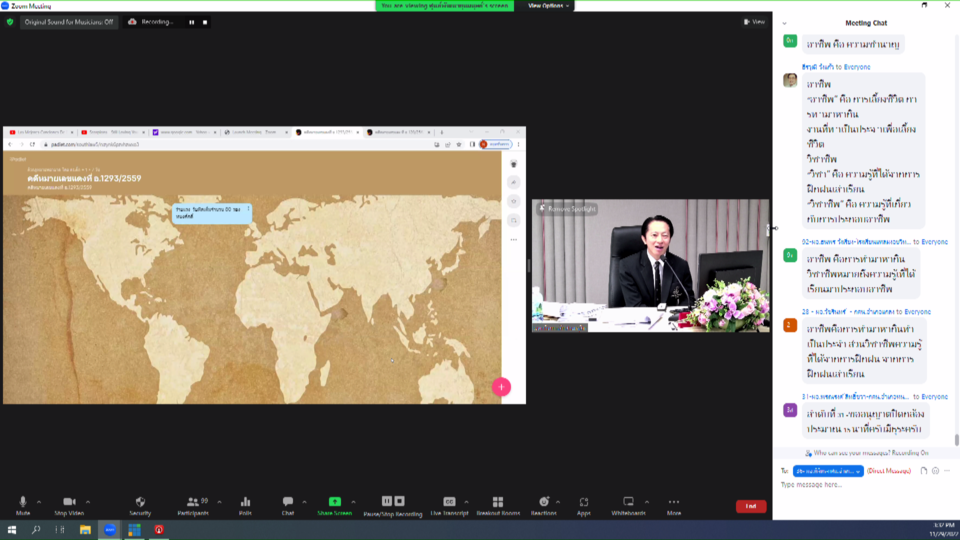
Task: Switch to the first YouTube browser tab
Action: [x=40, y=132]
